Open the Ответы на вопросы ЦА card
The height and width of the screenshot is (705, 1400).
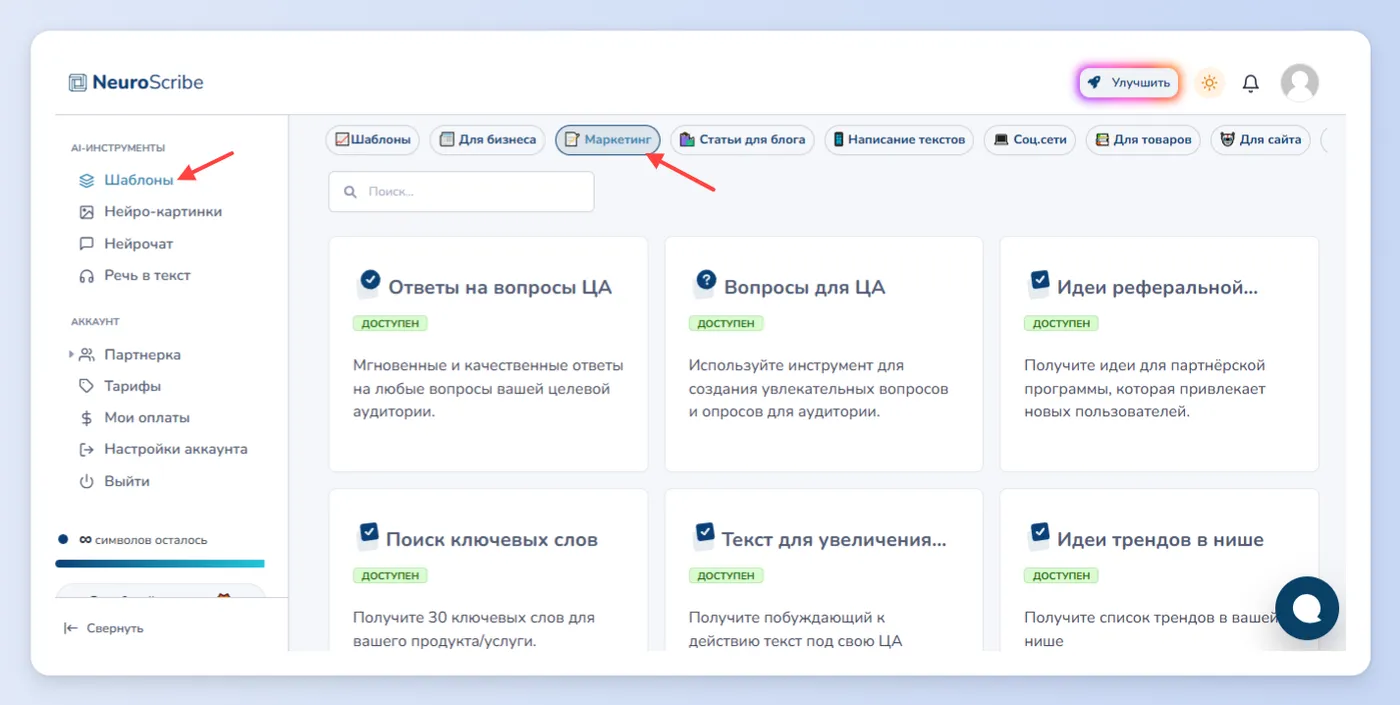click(x=488, y=354)
